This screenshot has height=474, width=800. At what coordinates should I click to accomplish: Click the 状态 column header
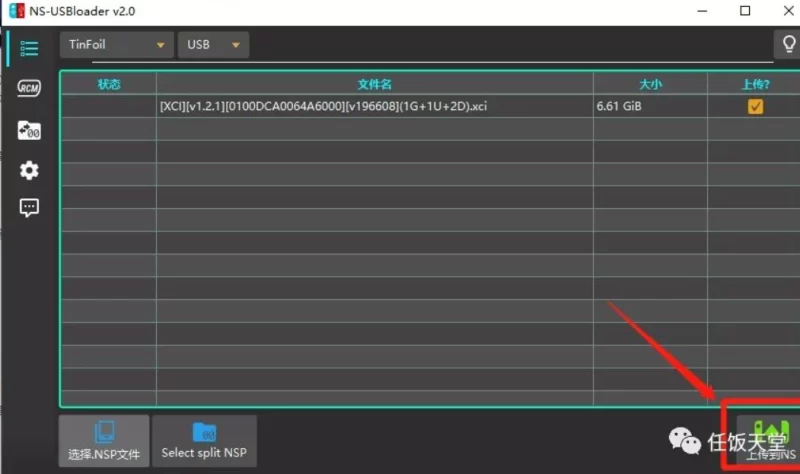tap(109, 84)
